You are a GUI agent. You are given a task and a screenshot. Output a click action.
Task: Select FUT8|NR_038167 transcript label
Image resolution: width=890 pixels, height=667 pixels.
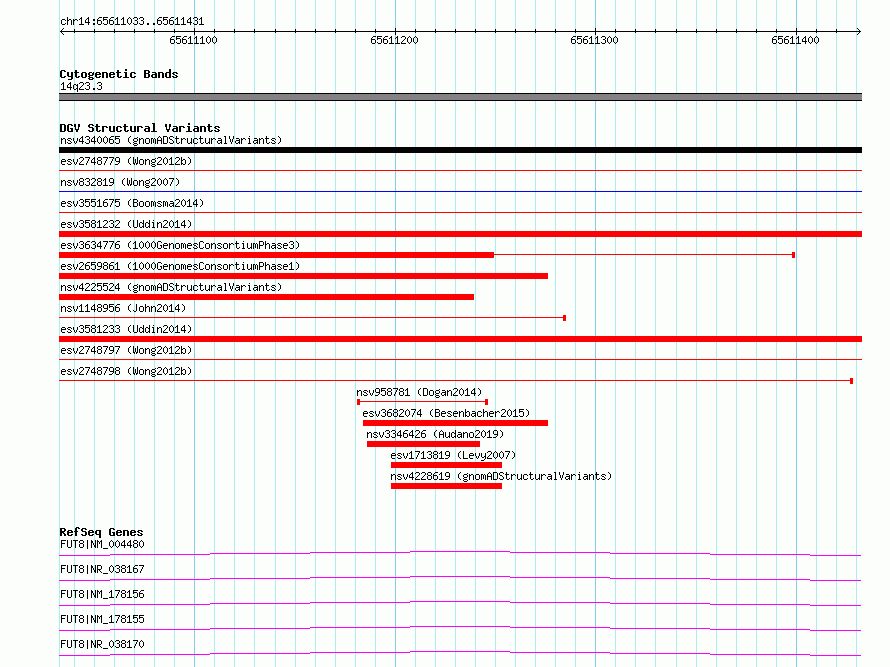(102, 569)
